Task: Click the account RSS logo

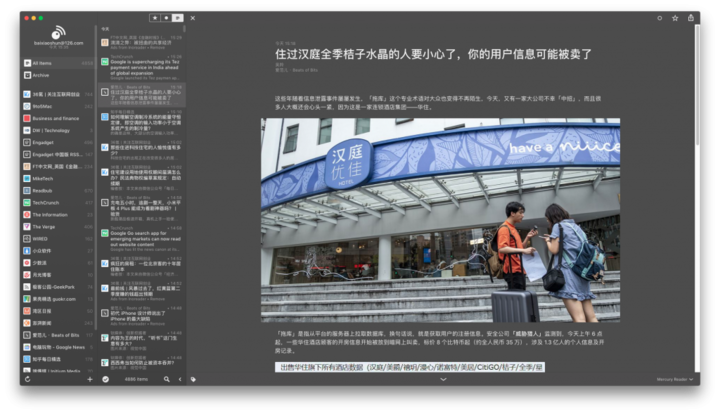Action: [x=58, y=33]
